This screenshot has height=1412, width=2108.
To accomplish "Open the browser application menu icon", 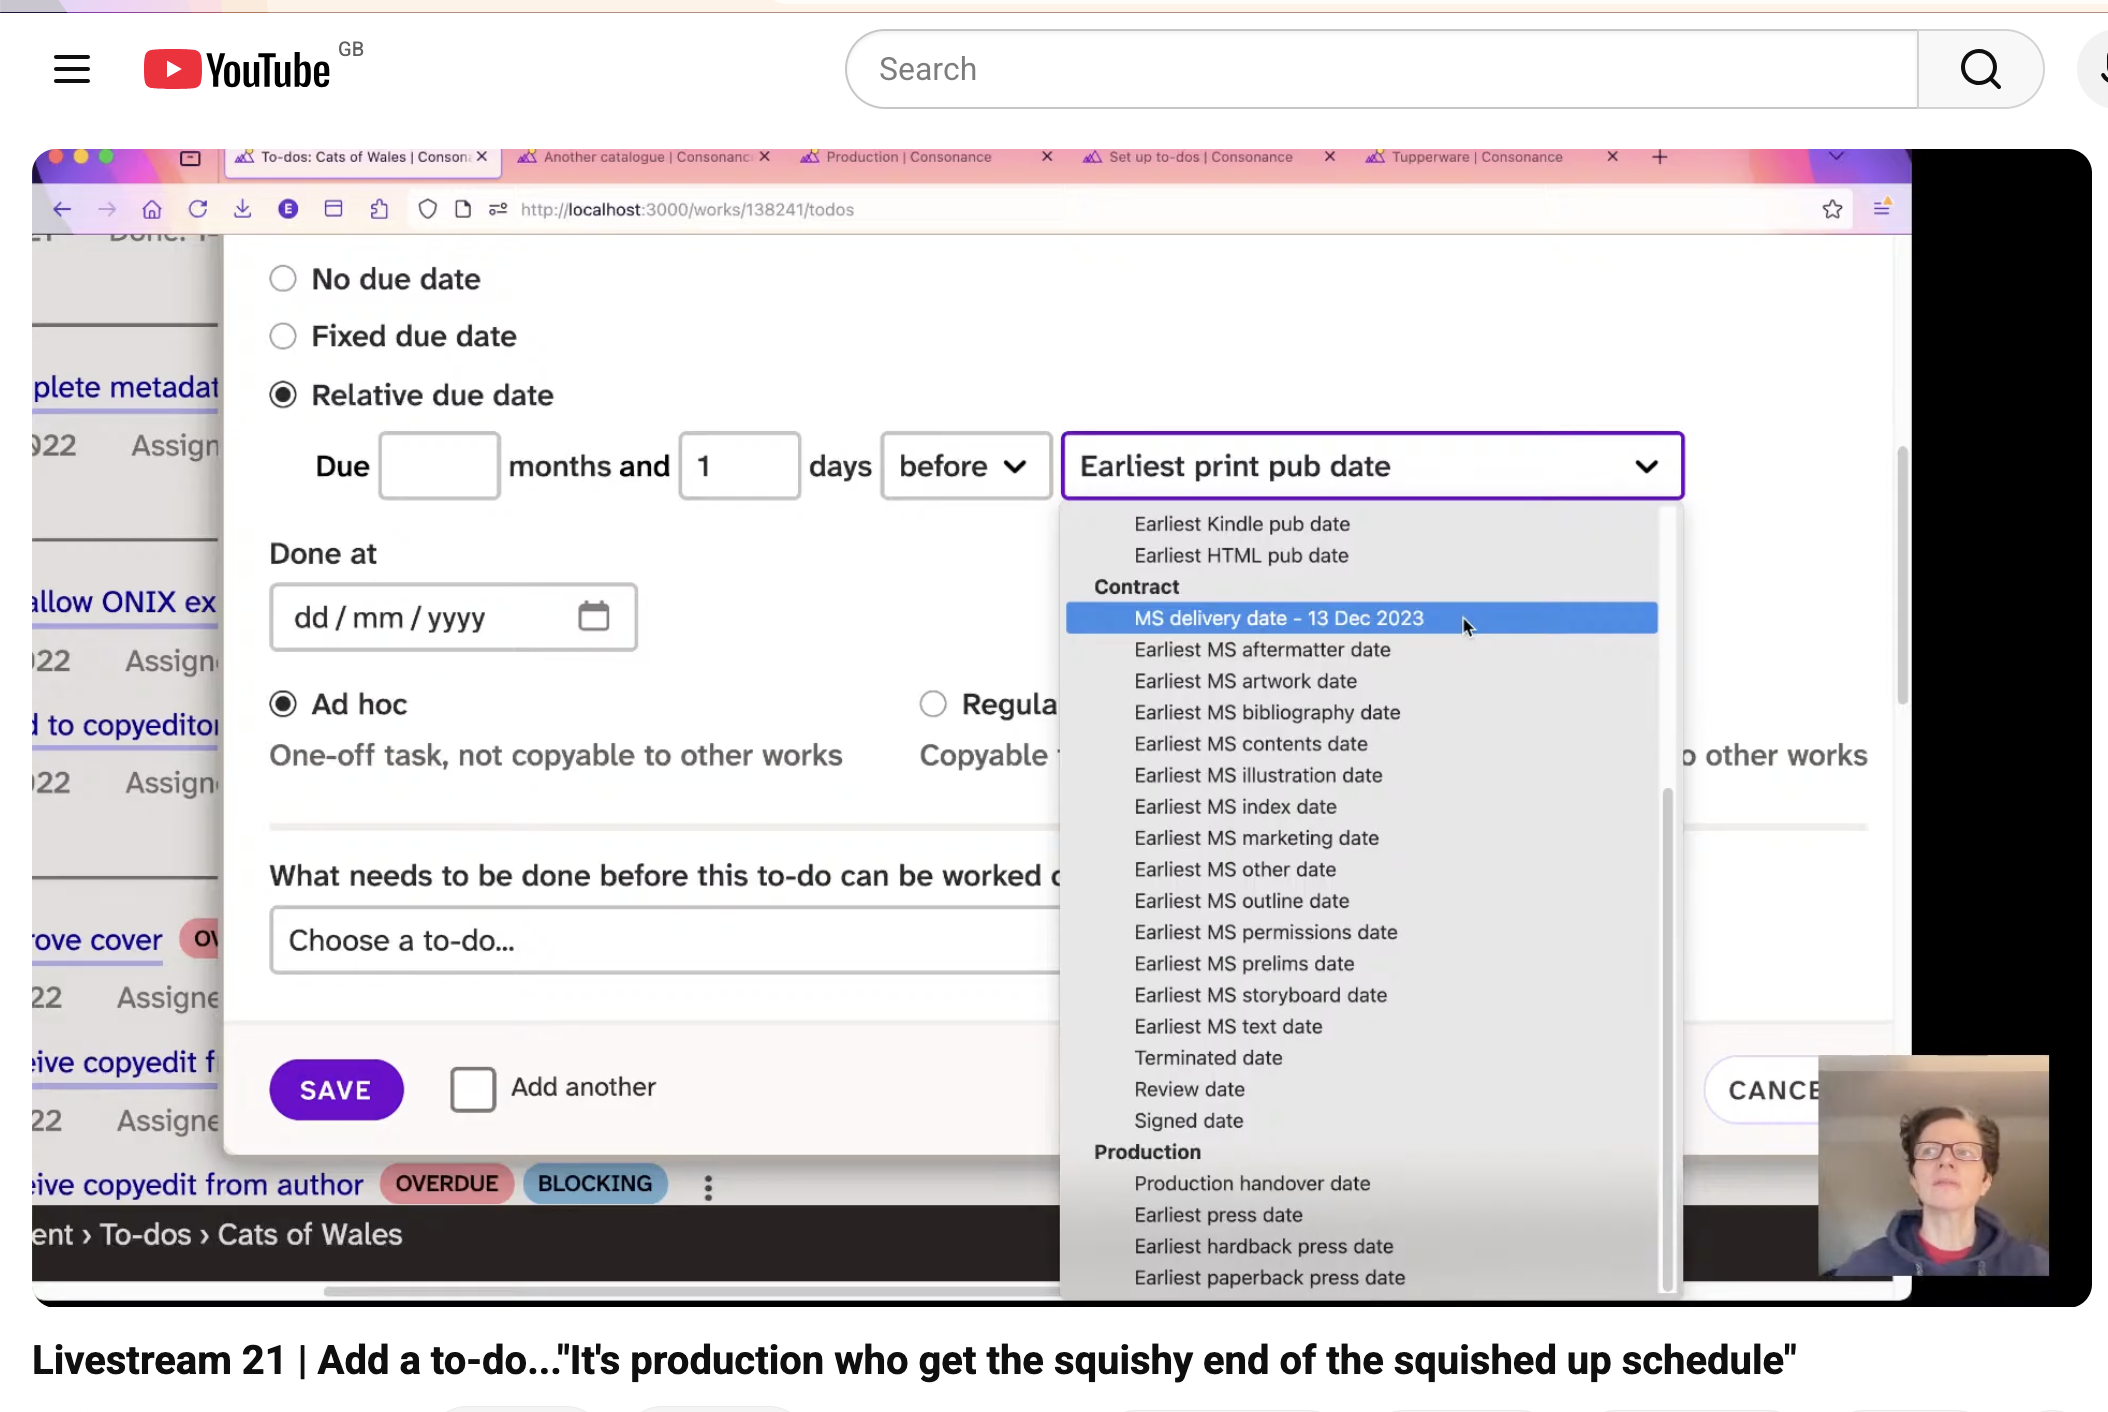I will pyautogui.click(x=1882, y=207).
